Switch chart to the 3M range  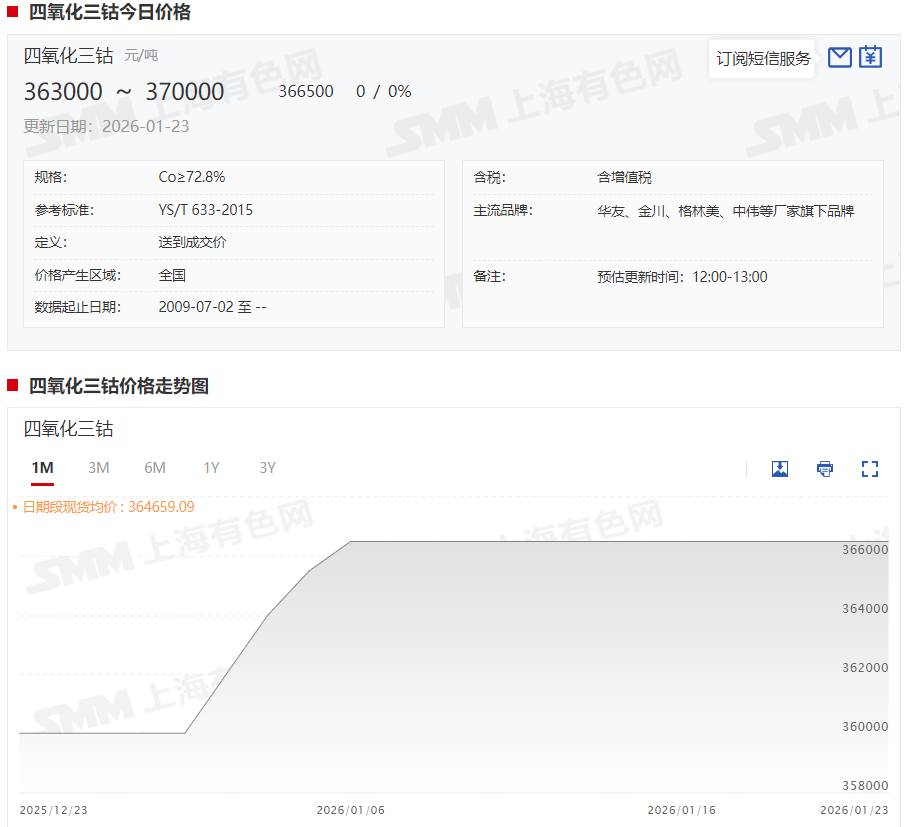pos(98,468)
